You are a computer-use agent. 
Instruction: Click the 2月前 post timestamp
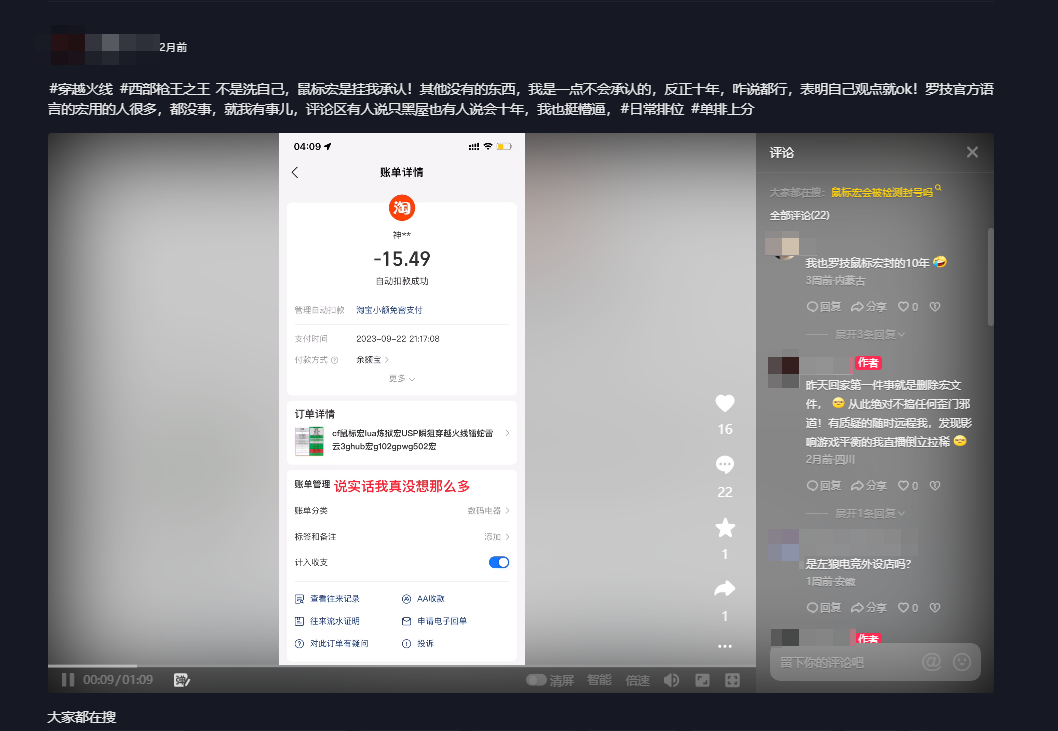(173, 47)
